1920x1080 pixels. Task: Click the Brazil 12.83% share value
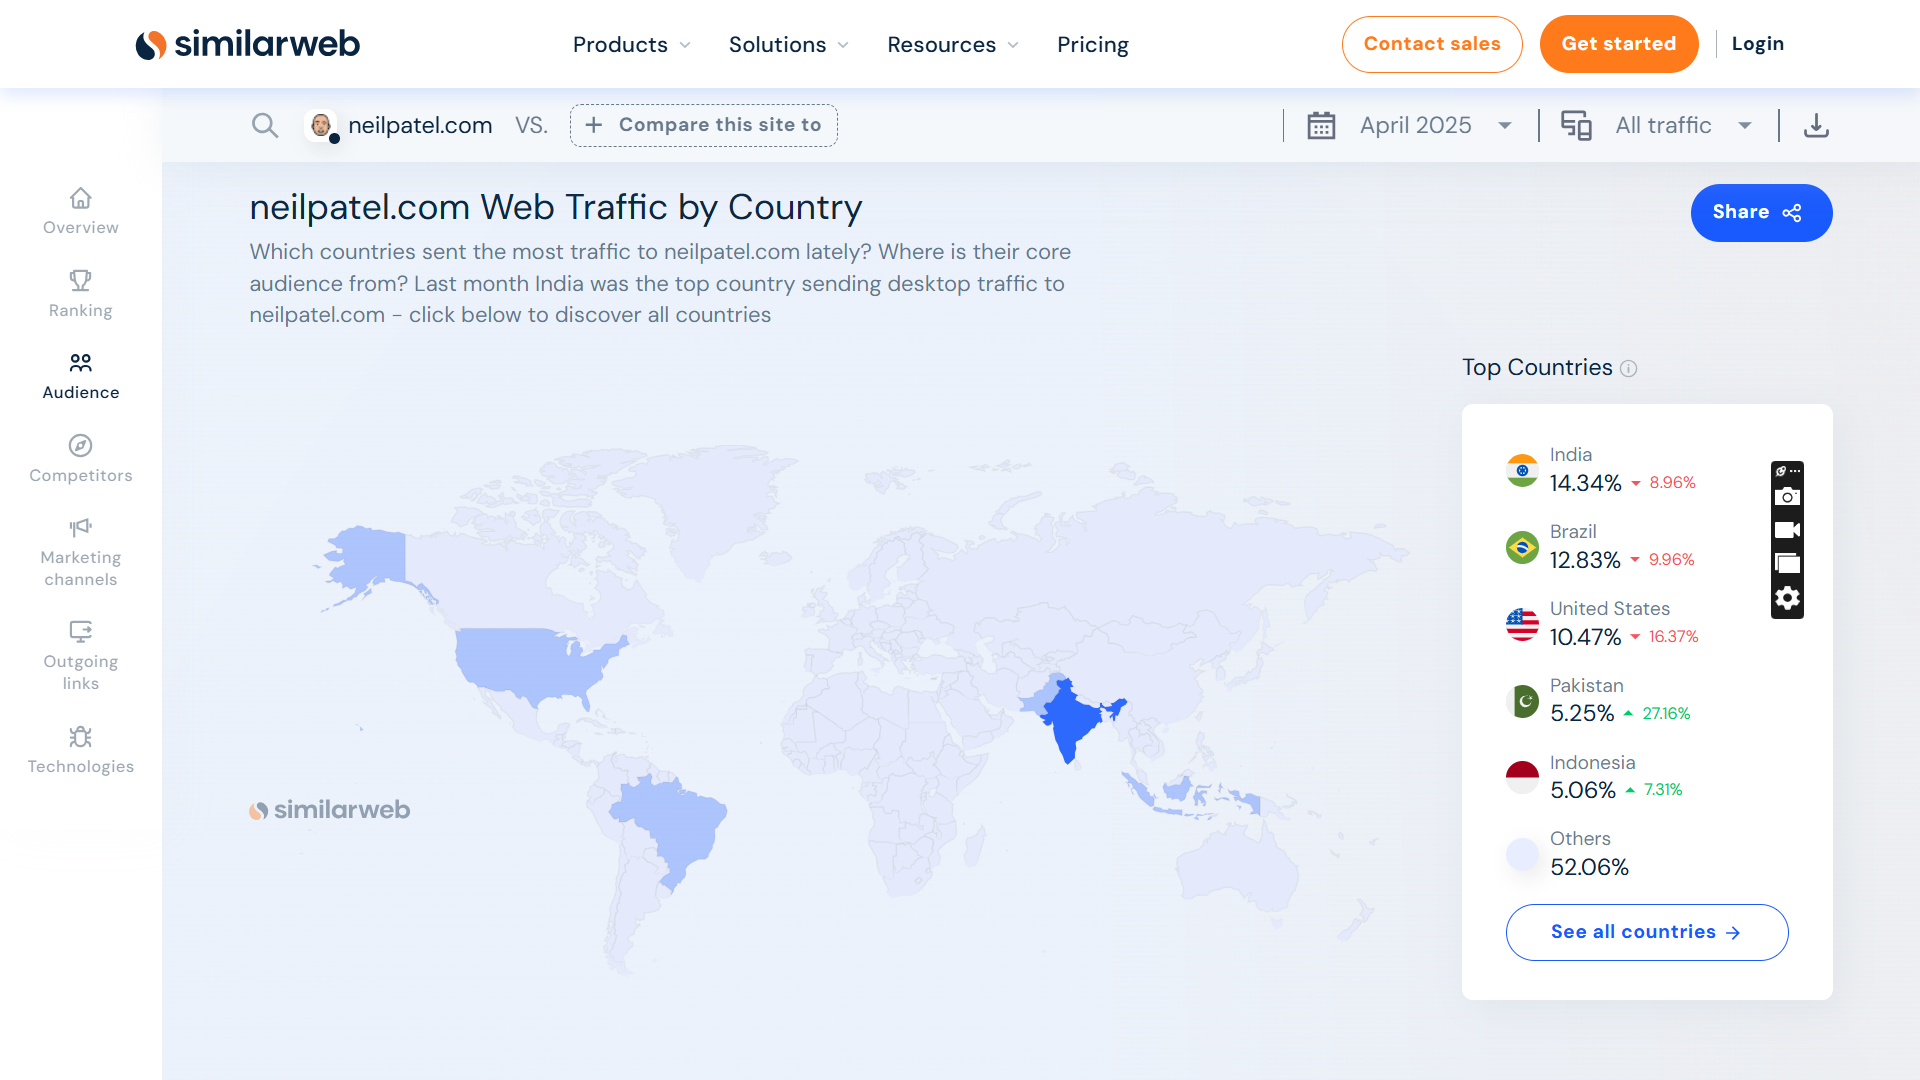tap(1585, 560)
